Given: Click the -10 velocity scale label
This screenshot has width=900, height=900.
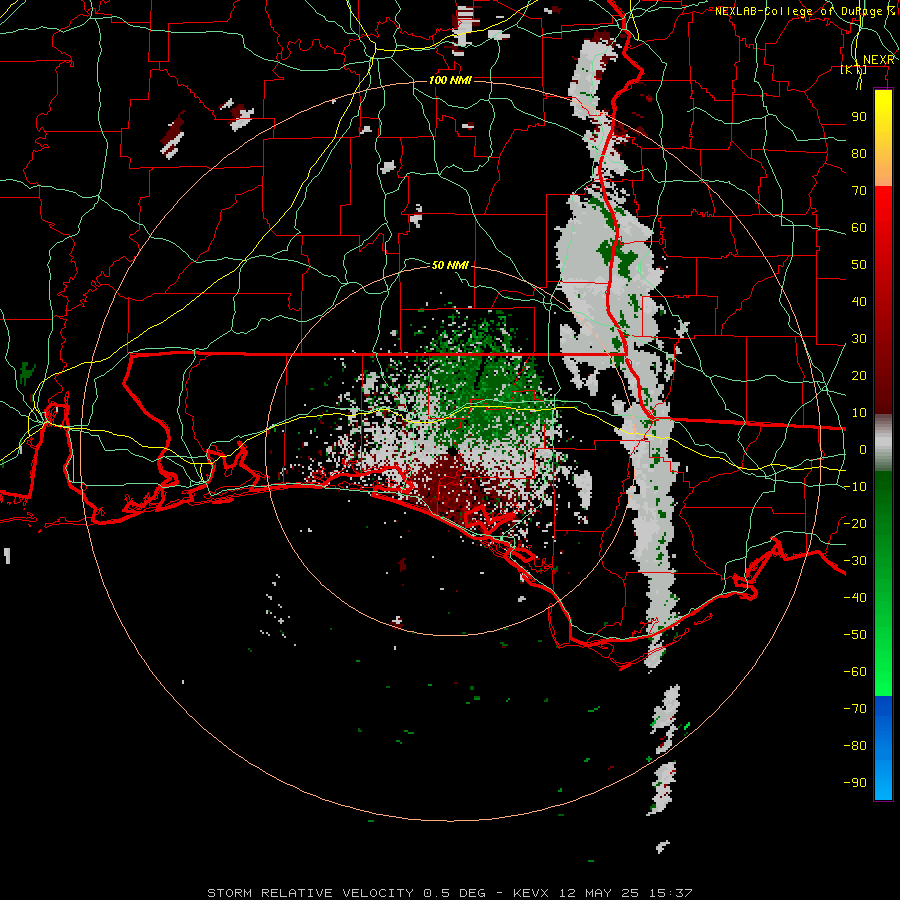Looking at the screenshot, I should (855, 487).
